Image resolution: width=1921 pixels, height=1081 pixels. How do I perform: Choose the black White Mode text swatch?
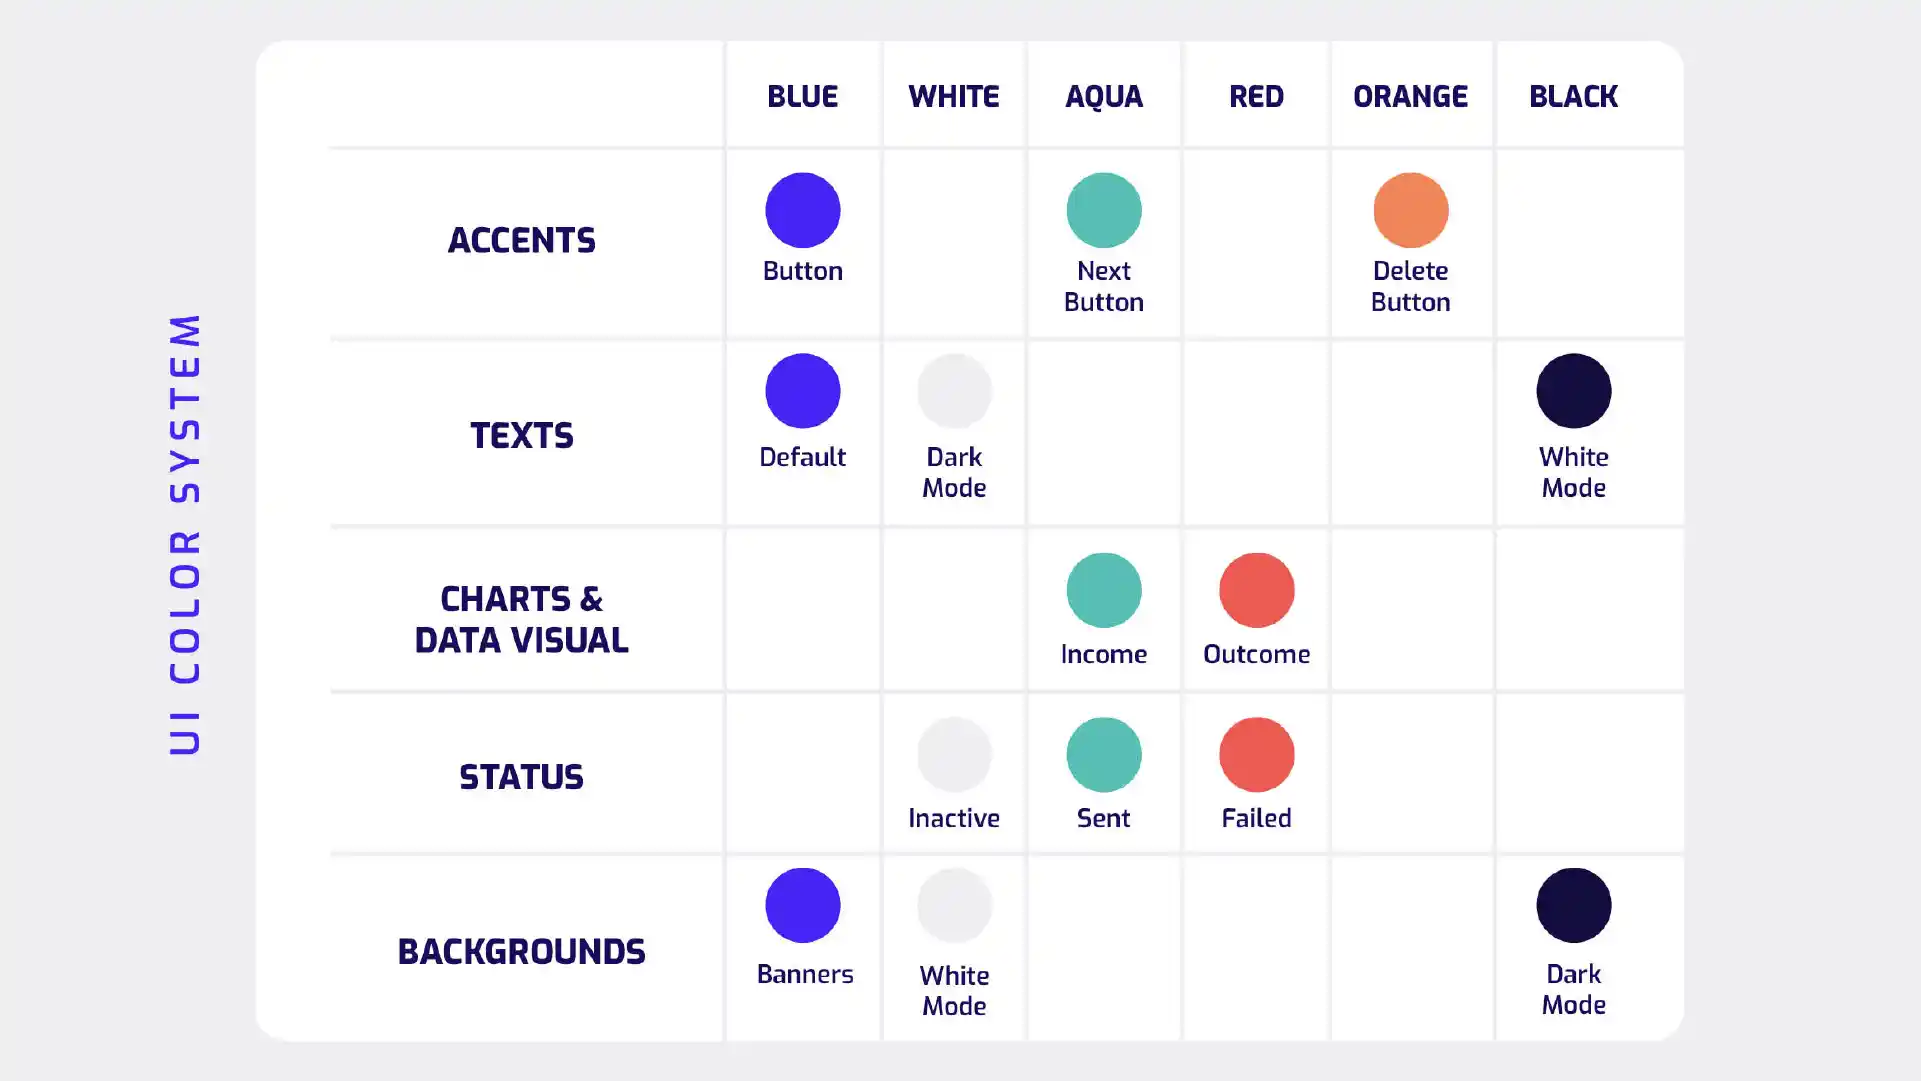pyautogui.click(x=1573, y=391)
